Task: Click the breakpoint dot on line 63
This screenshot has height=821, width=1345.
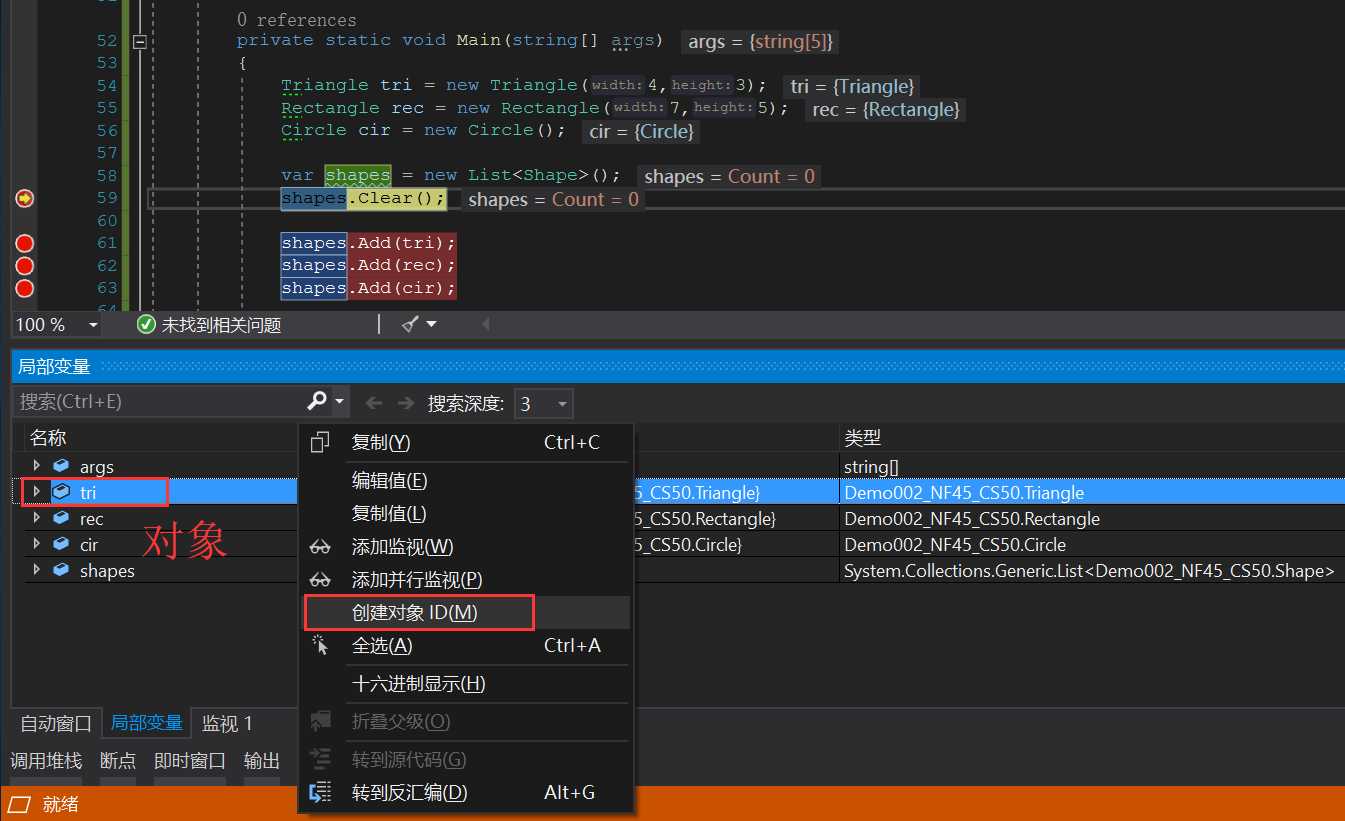Action: 25,288
